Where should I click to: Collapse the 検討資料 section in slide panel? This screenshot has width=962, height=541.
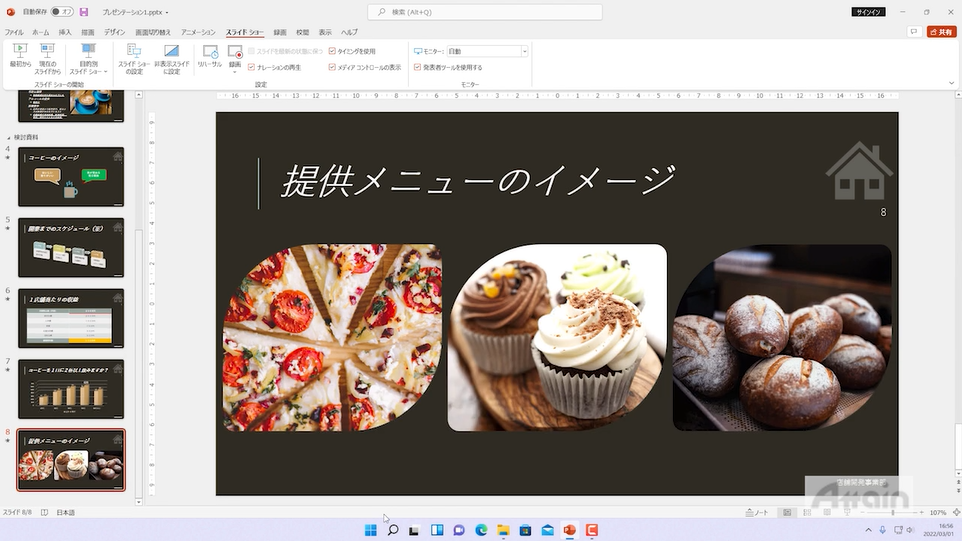pos(9,137)
